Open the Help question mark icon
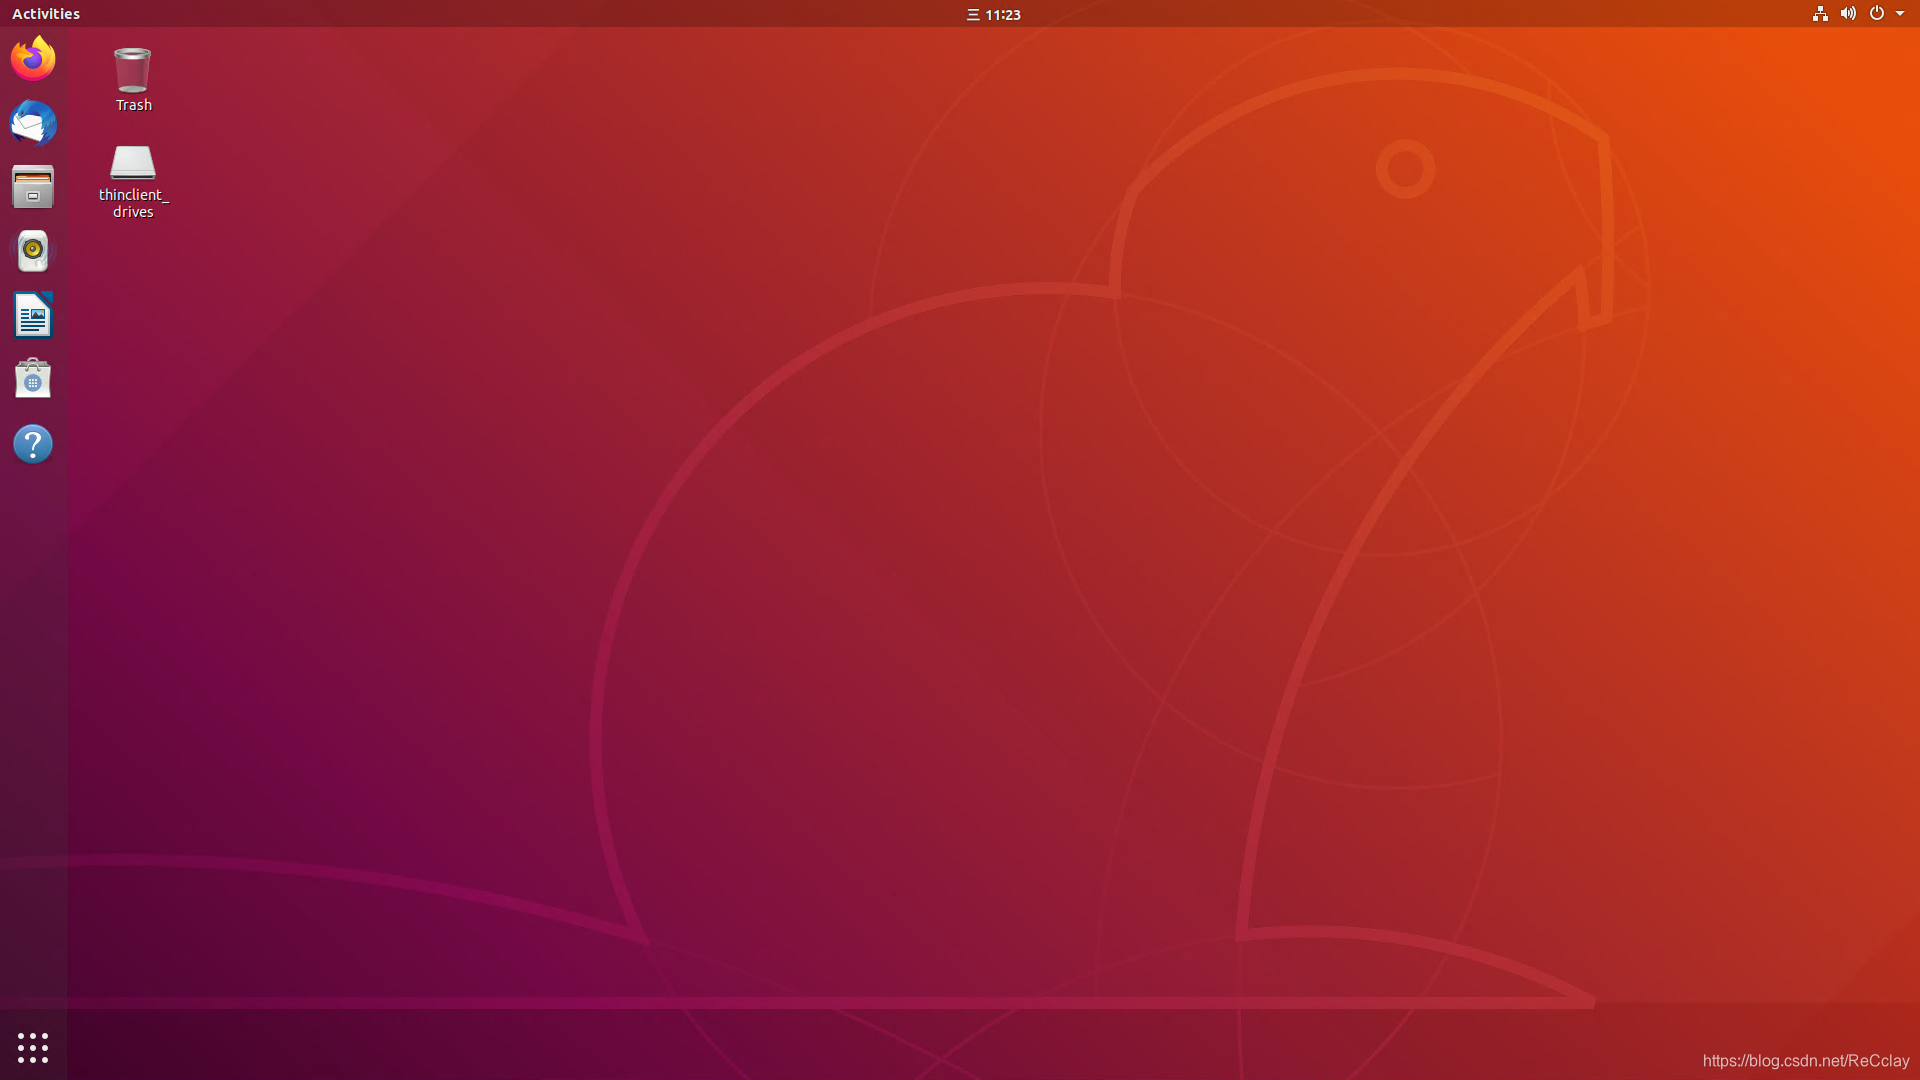Image resolution: width=1920 pixels, height=1080 pixels. click(33, 444)
